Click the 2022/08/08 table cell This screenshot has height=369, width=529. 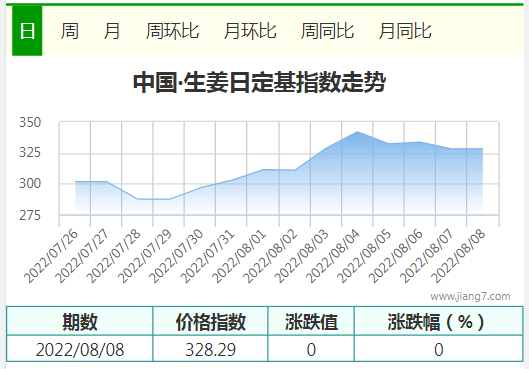point(80,349)
